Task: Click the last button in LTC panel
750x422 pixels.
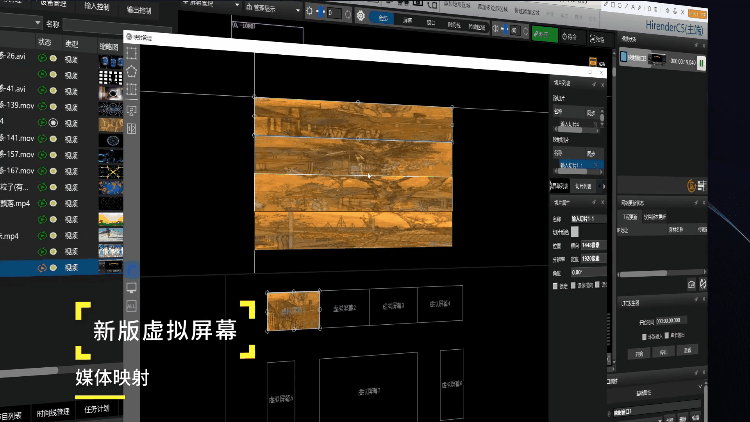Action: pos(687,350)
